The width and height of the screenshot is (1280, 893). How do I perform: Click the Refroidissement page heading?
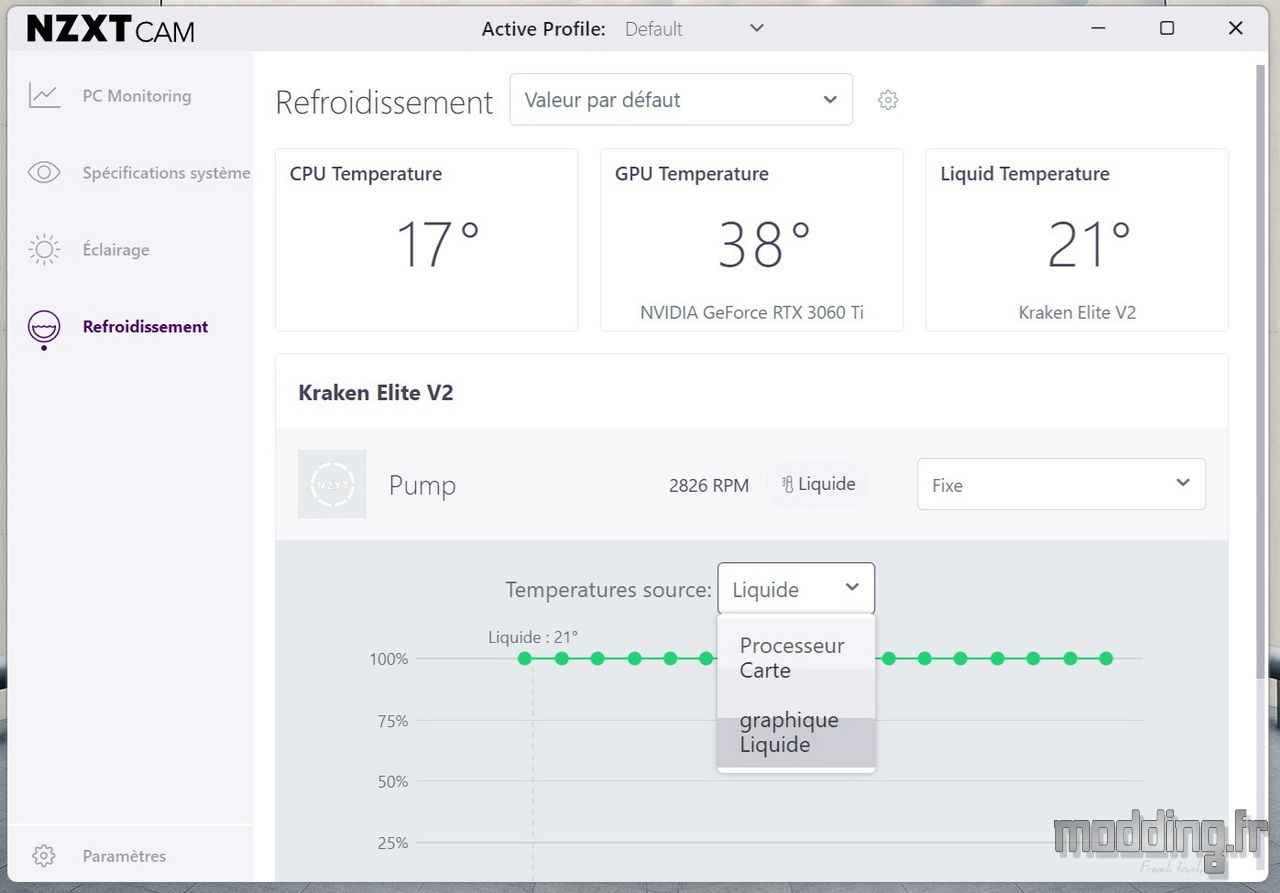point(384,102)
